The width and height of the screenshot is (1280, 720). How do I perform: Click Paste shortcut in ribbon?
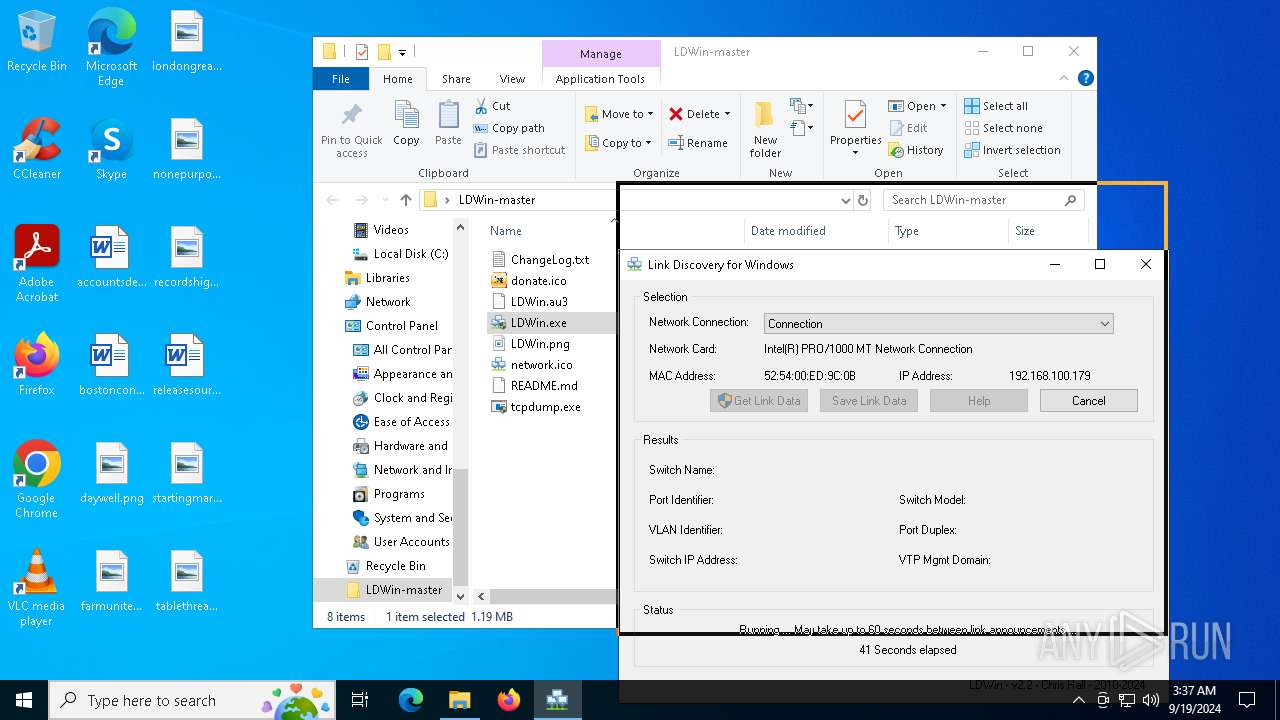519,150
